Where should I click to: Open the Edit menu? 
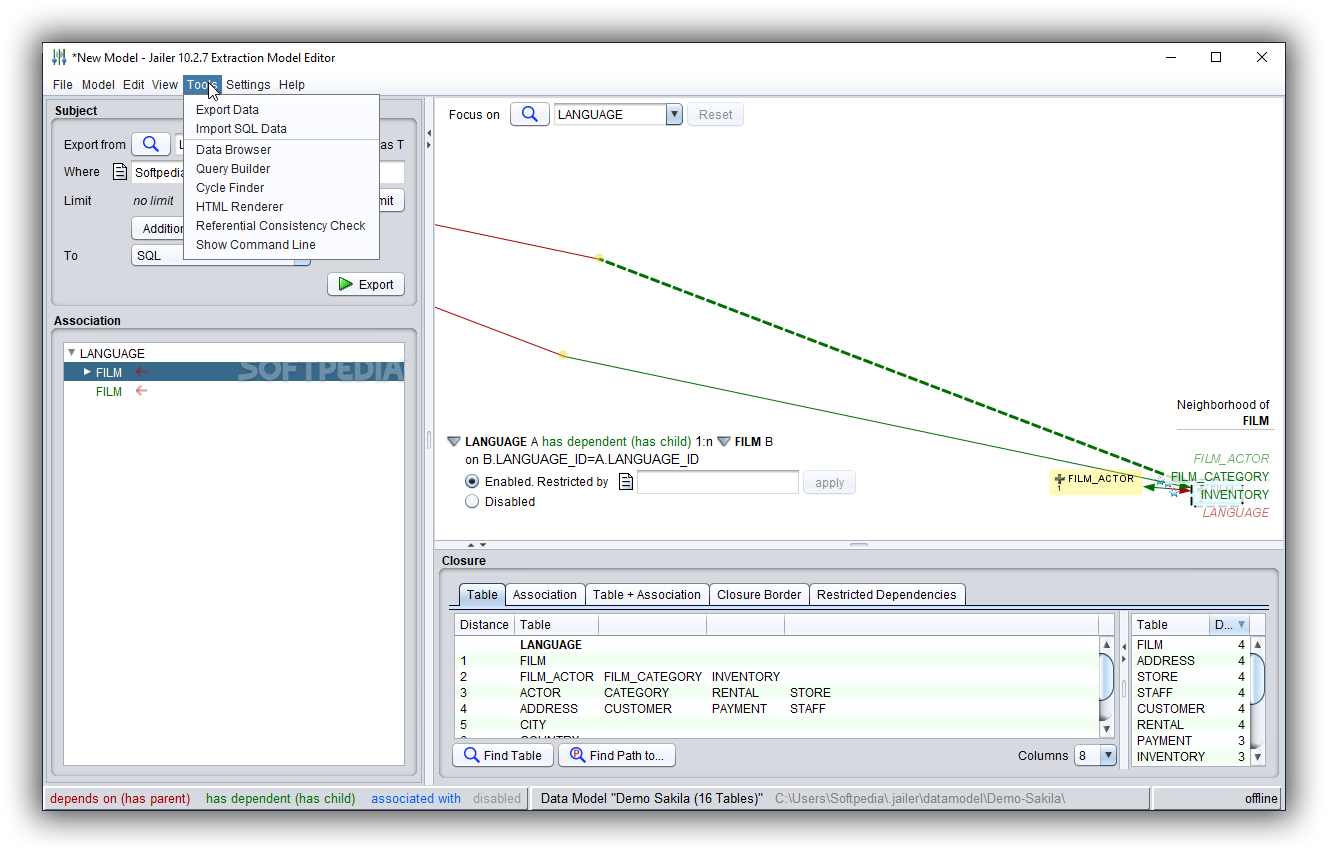pos(134,85)
